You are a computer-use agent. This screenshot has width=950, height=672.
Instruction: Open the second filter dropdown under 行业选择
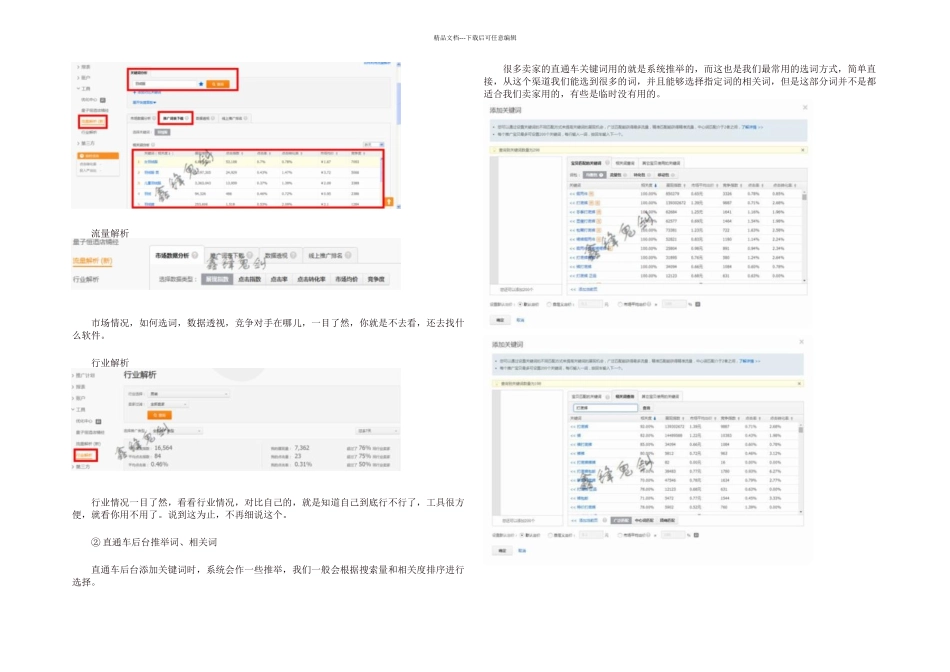tap(168, 404)
